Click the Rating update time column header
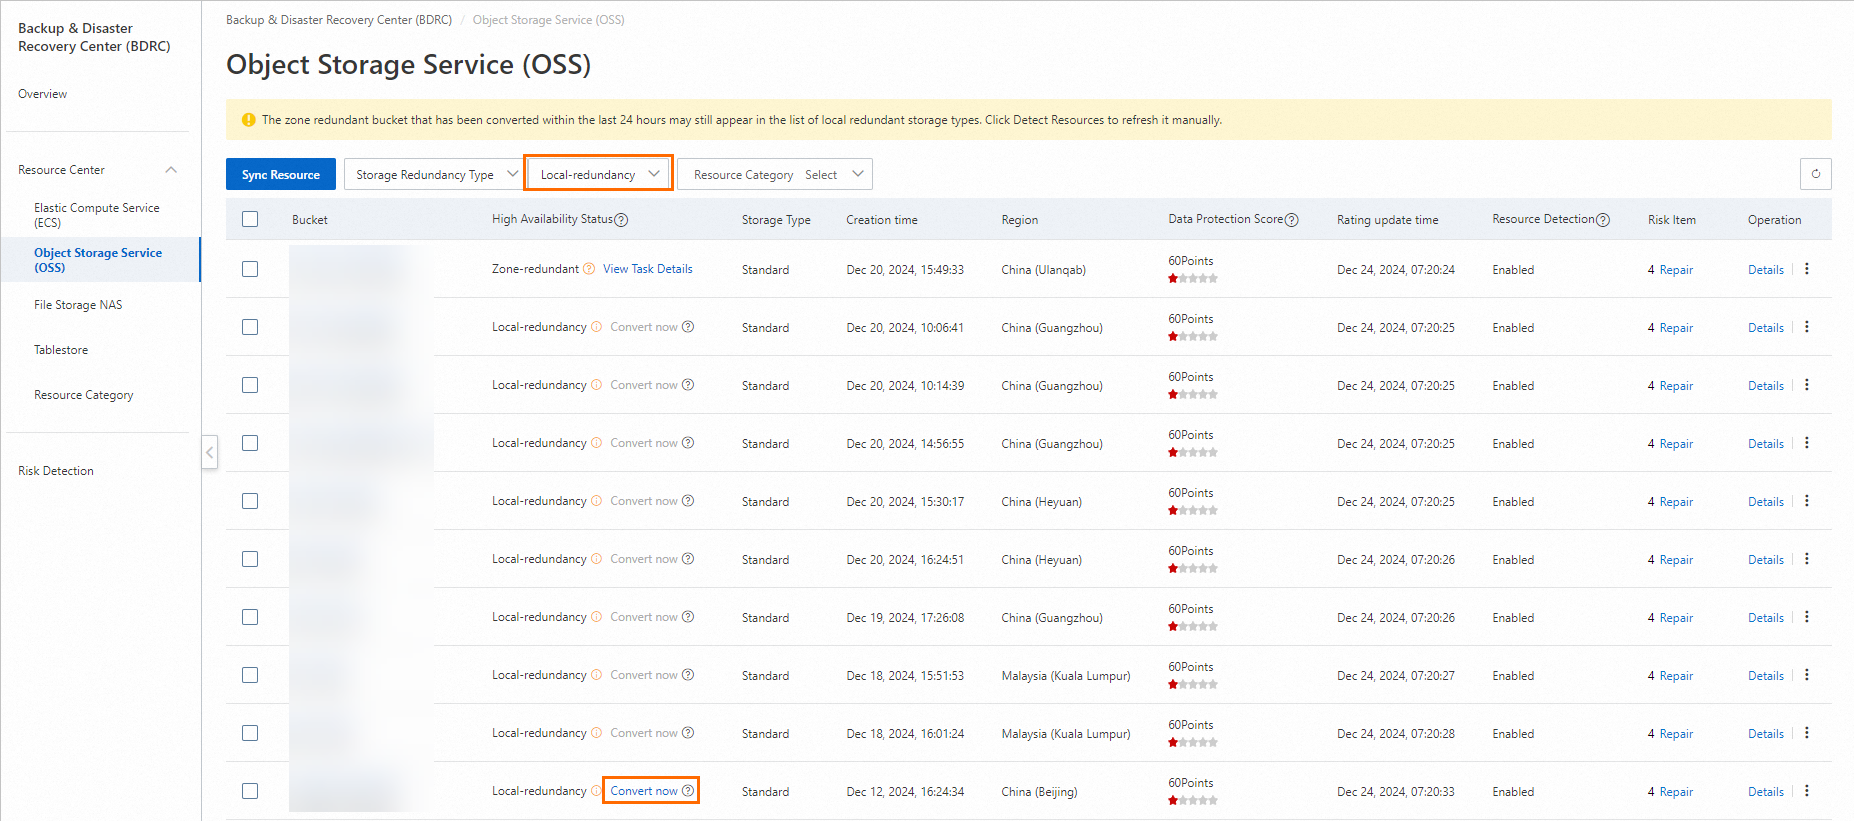The image size is (1854, 821). [x=1388, y=220]
